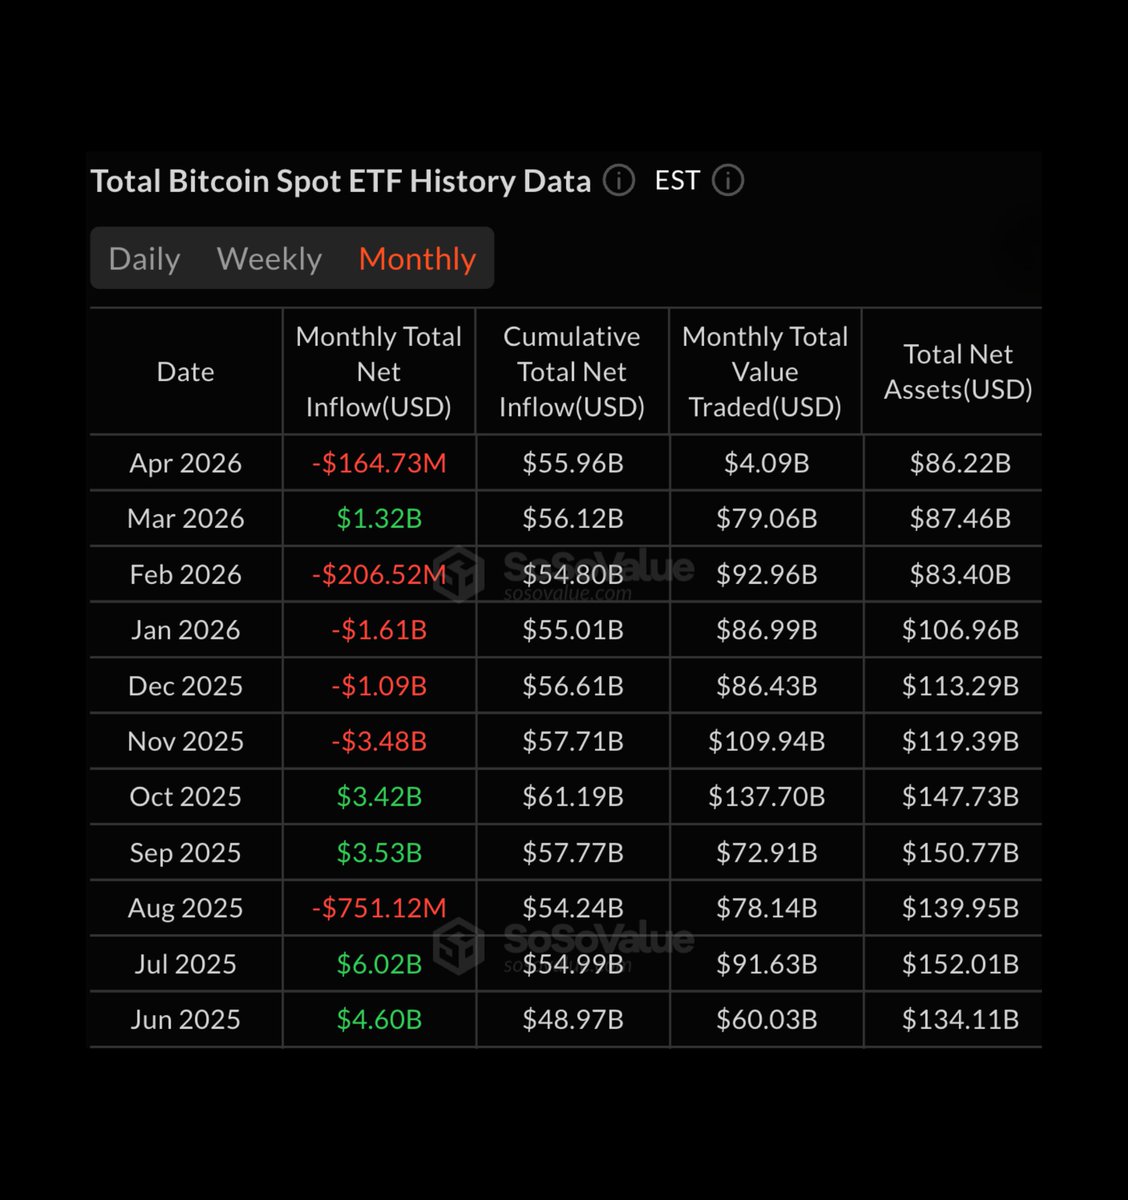
Task: Select the Apr 2026 date cell
Action: [x=186, y=463]
